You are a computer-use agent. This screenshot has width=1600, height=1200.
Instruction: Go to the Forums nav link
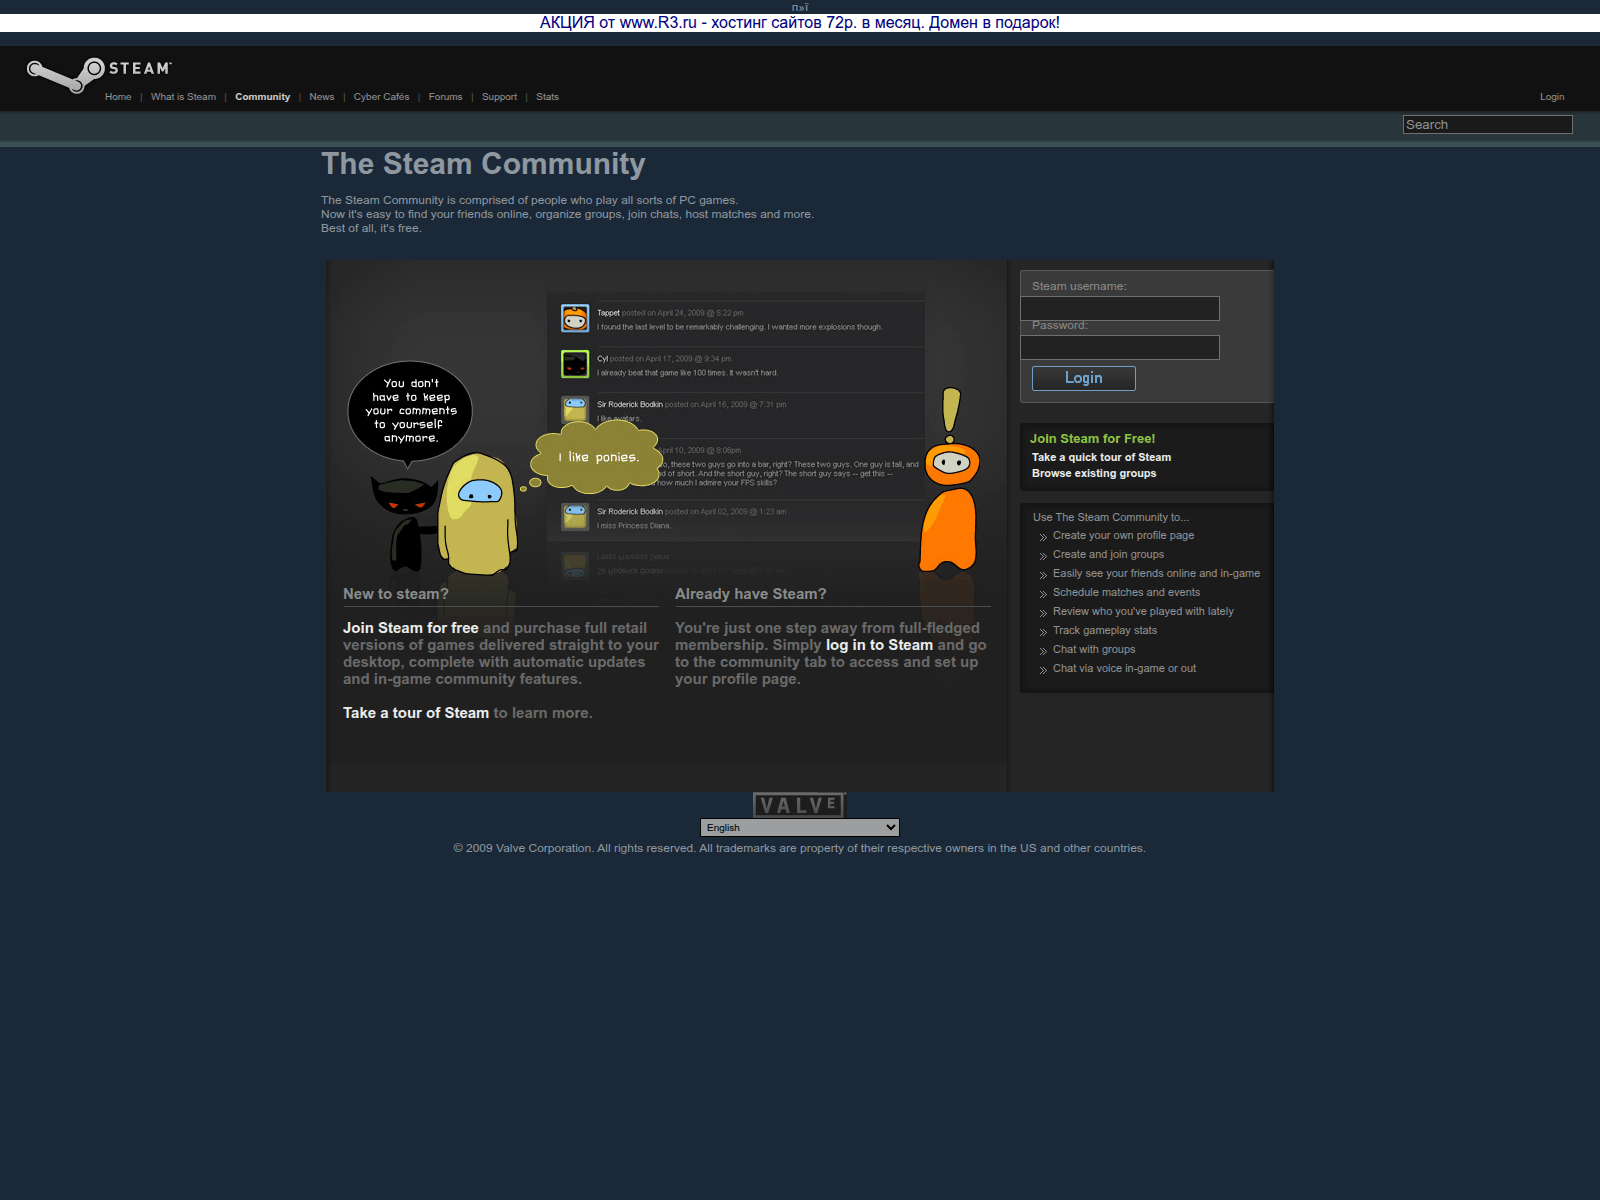445,97
